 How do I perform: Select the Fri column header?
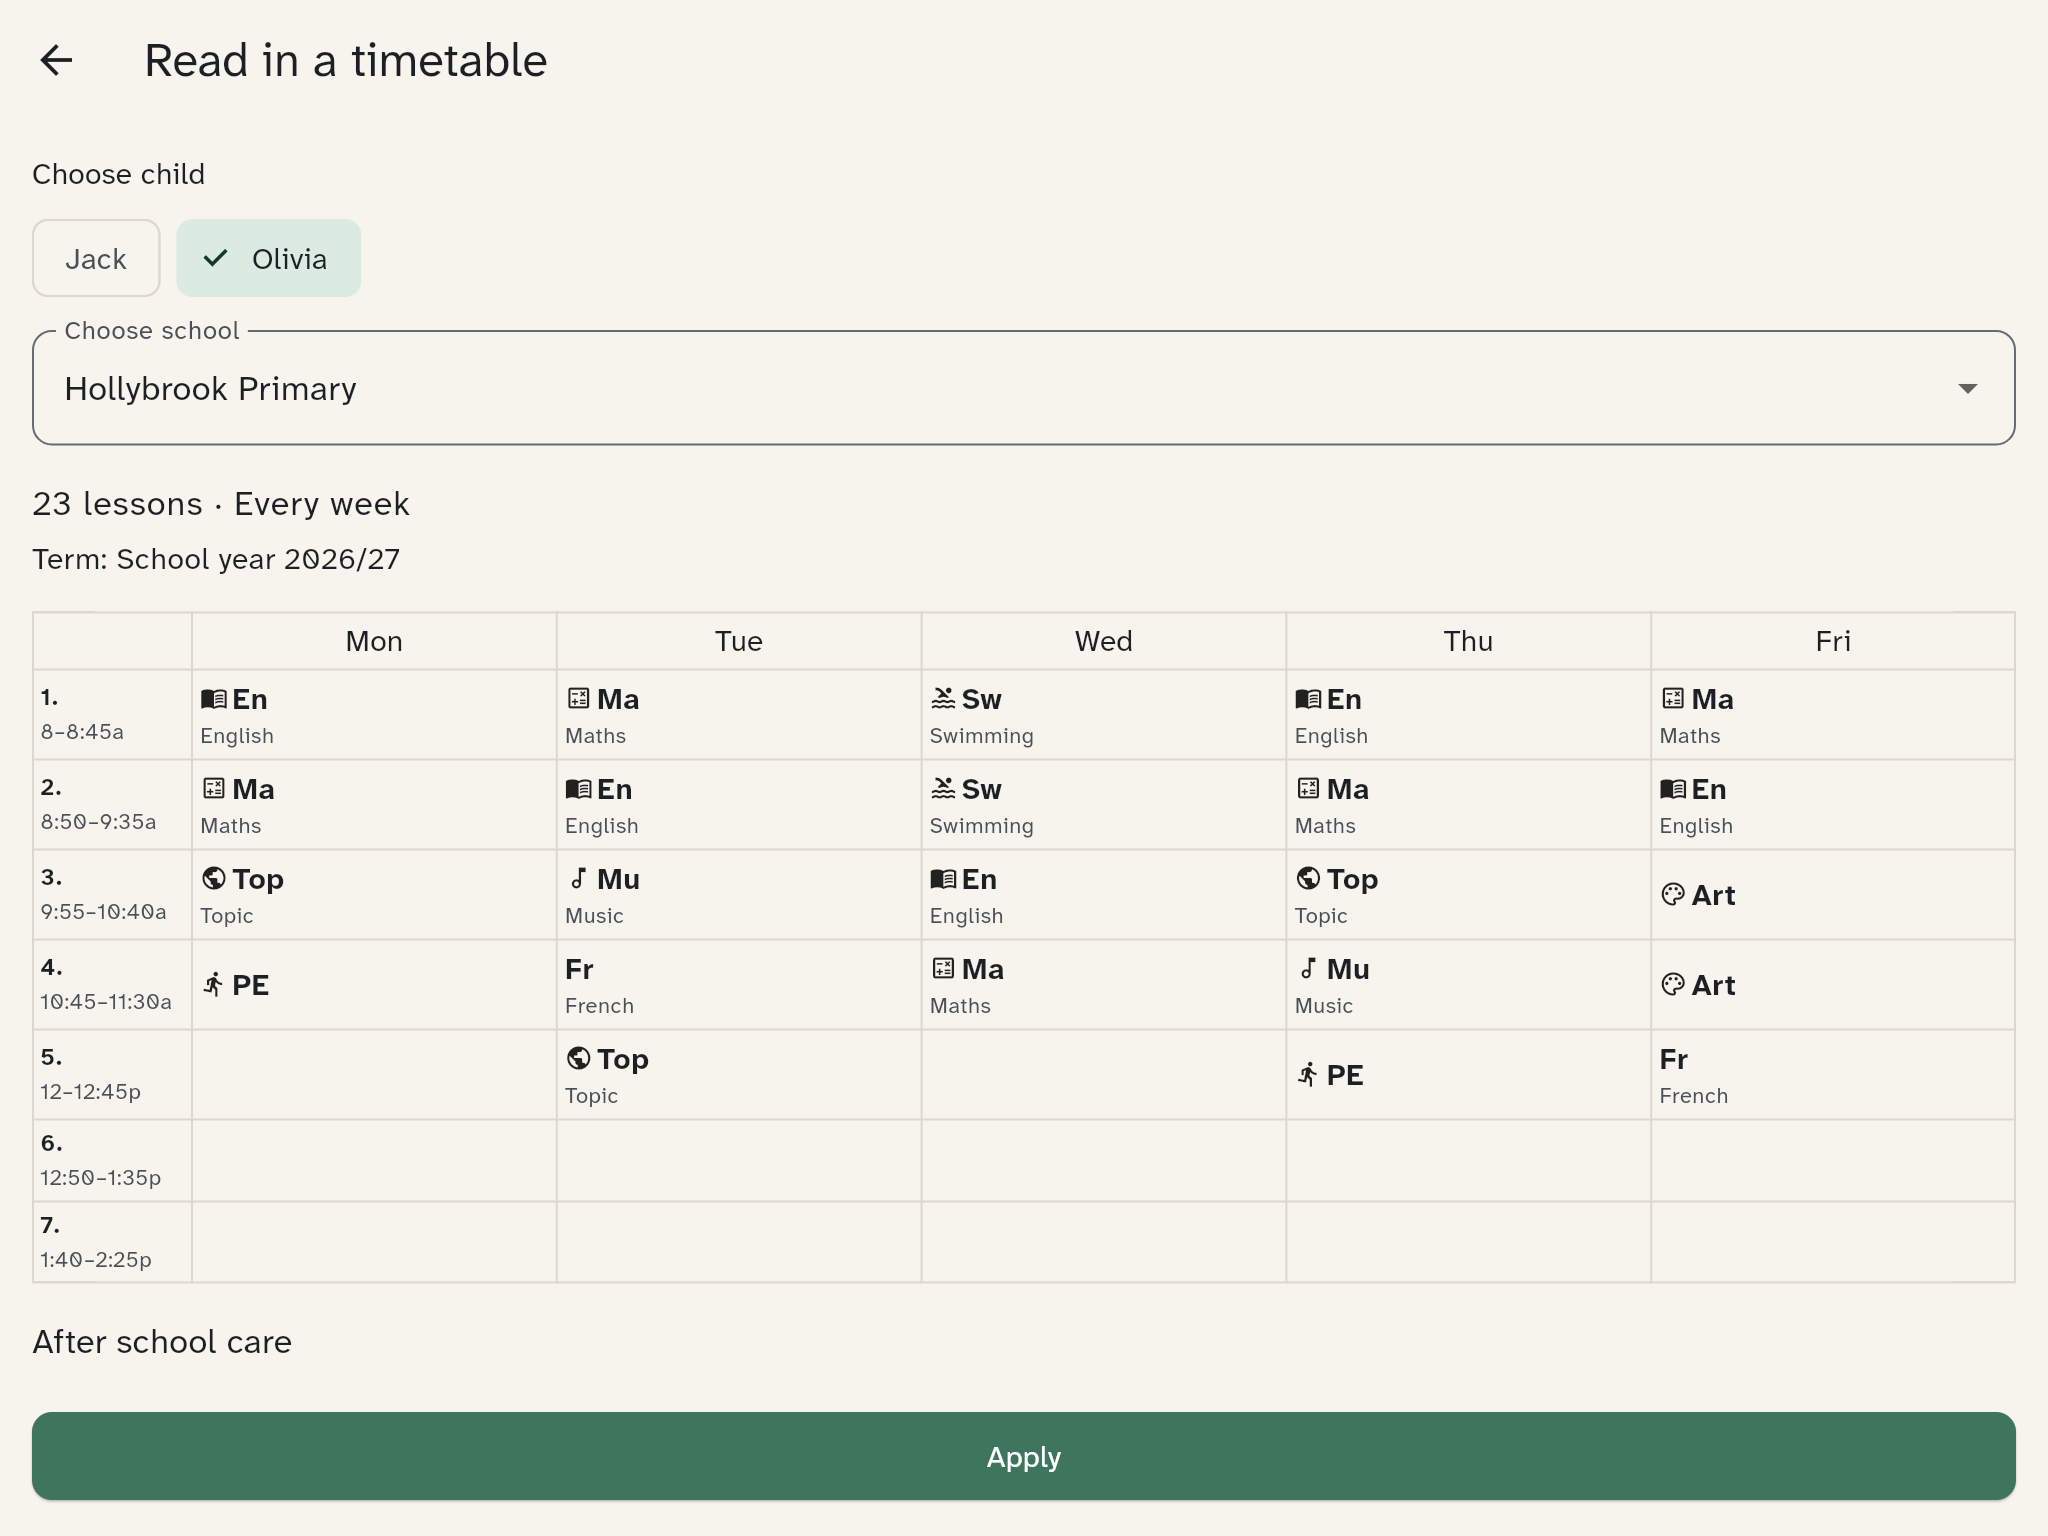[x=1833, y=641]
